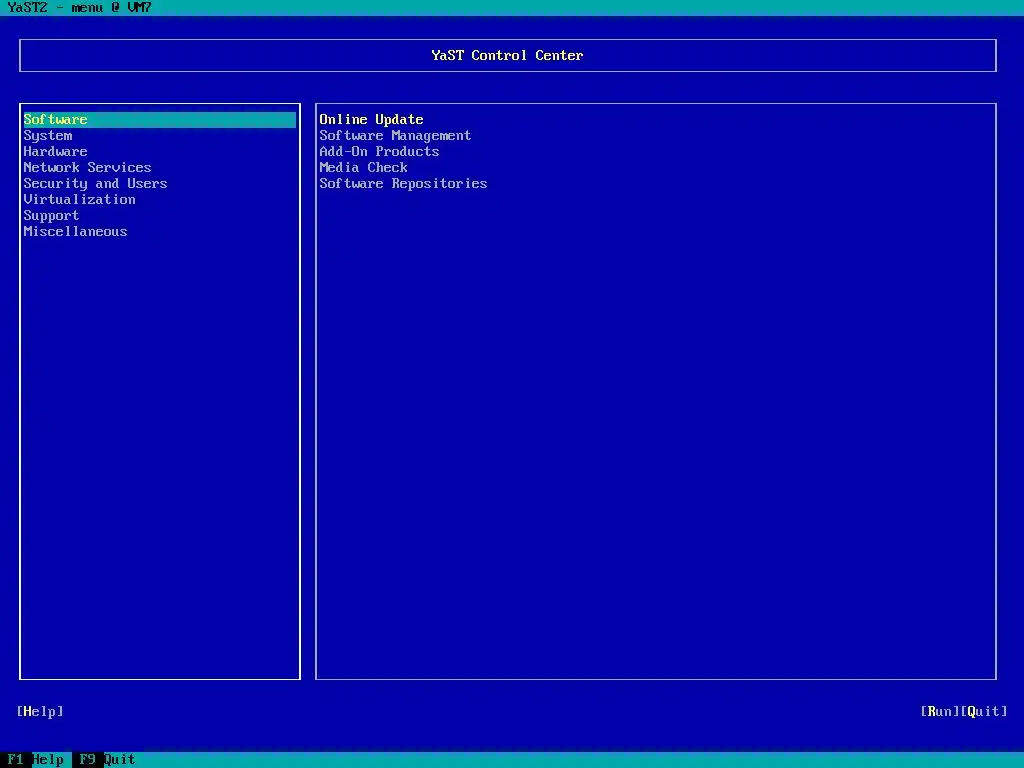Click the [Run] button
Image resolution: width=1024 pixels, height=768 pixels.
940,711
